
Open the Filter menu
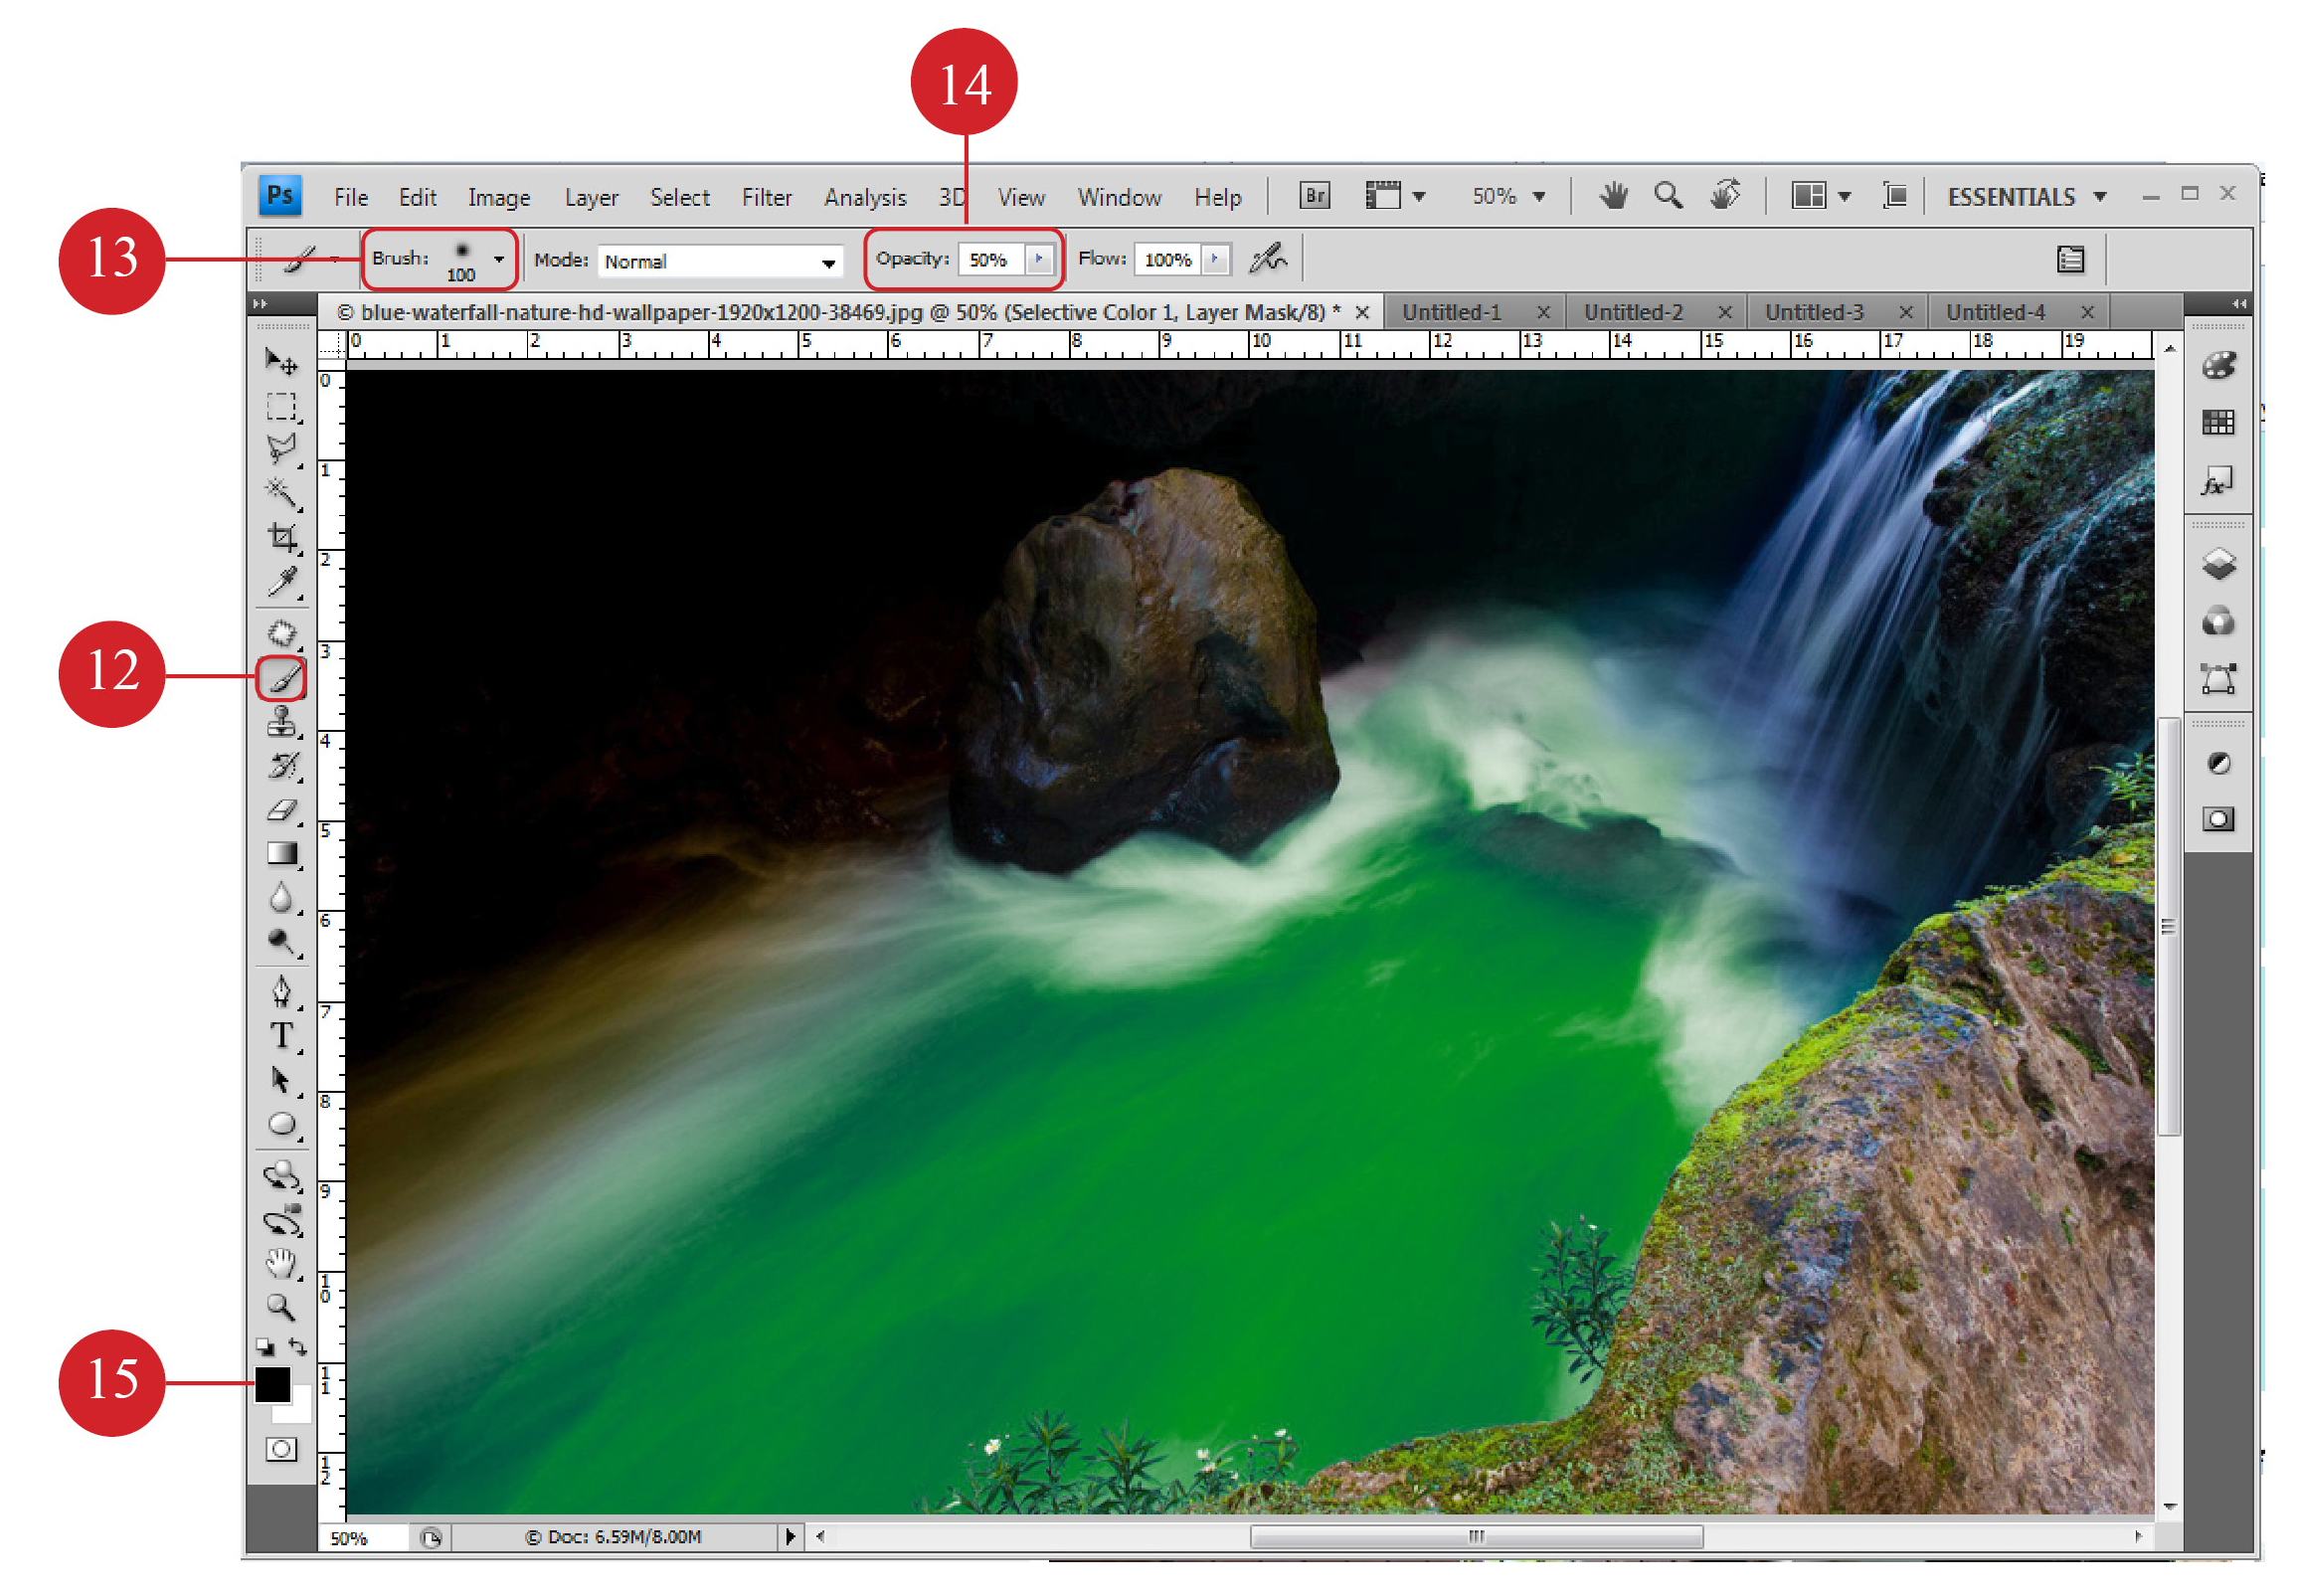pyautogui.click(x=766, y=197)
